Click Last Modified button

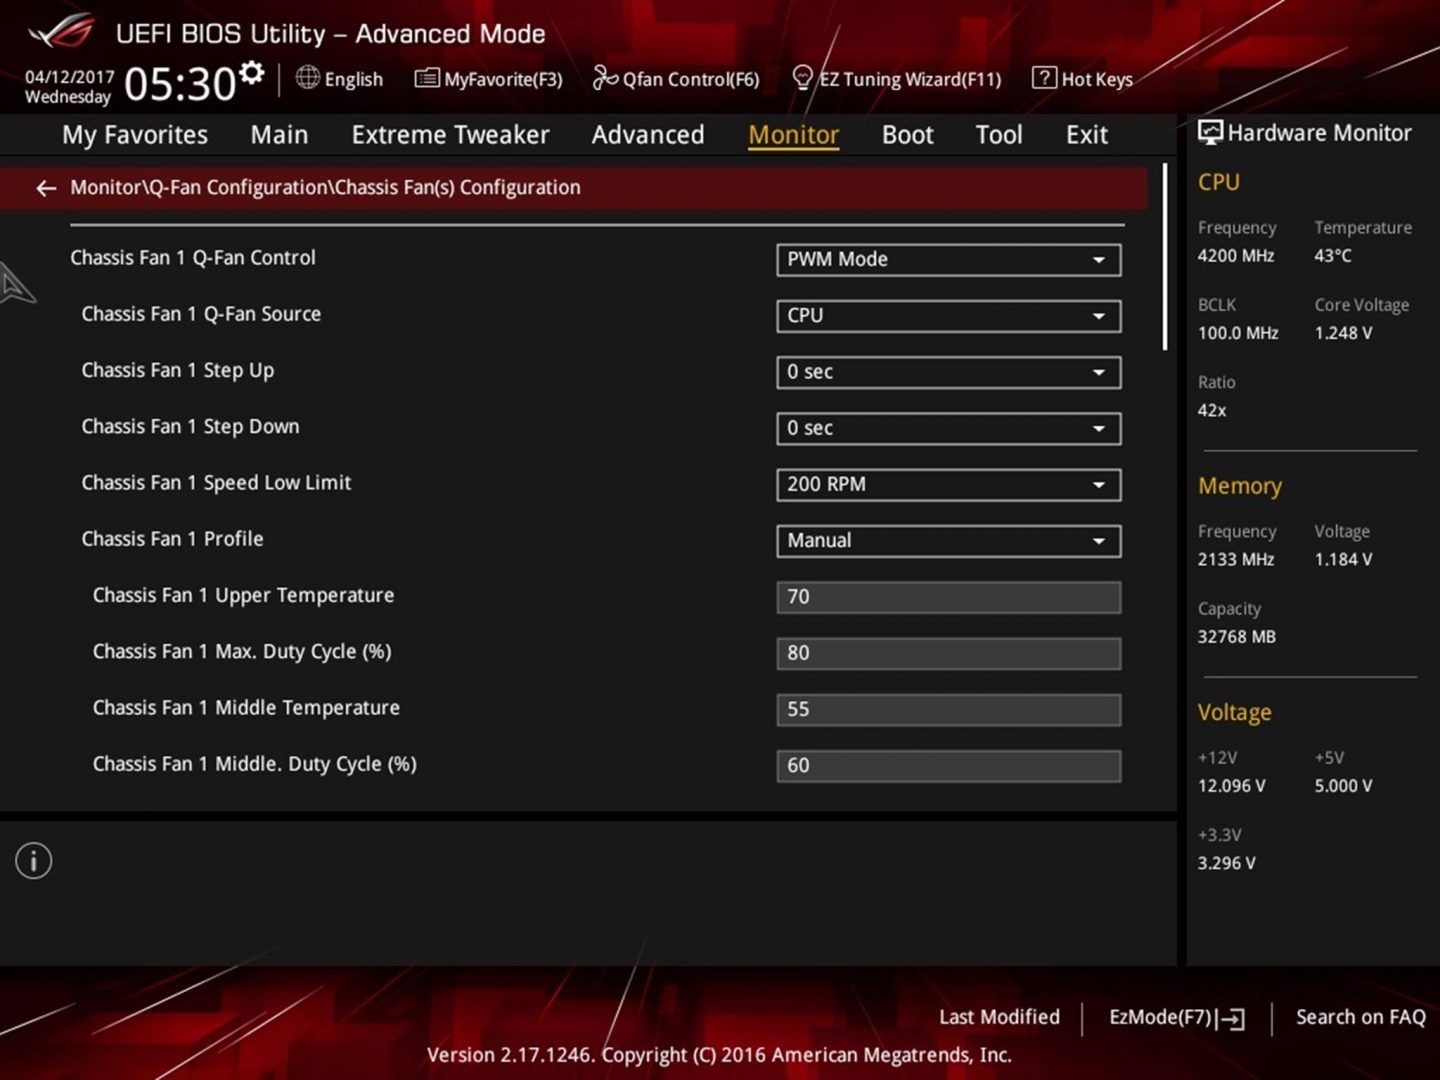(x=999, y=1017)
